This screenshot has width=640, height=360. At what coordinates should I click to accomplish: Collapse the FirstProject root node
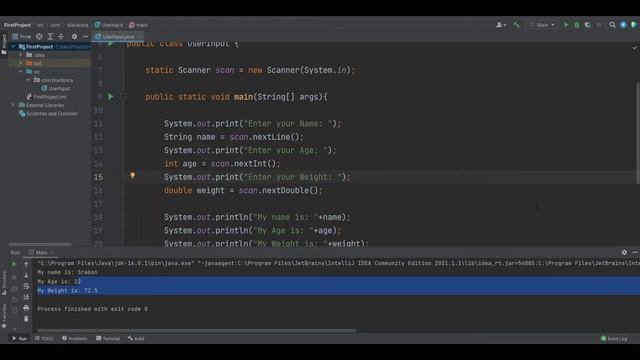pos(13,47)
